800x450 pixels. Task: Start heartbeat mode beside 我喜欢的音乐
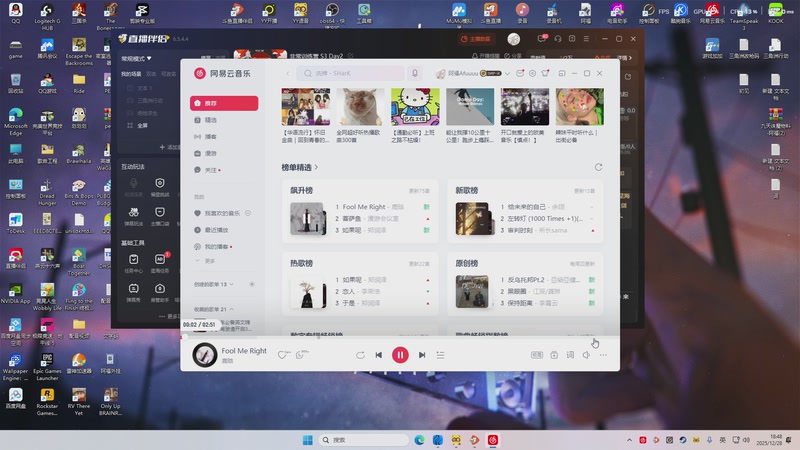click(x=248, y=213)
